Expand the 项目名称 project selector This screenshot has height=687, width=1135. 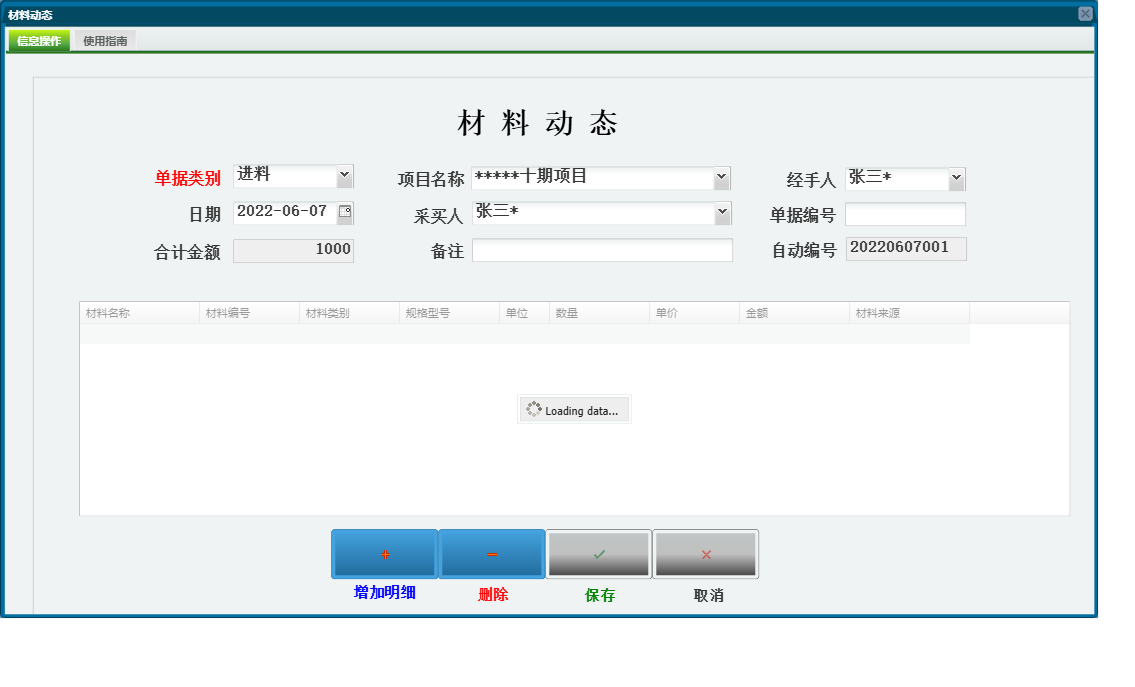pyautogui.click(x=721, y=177)
